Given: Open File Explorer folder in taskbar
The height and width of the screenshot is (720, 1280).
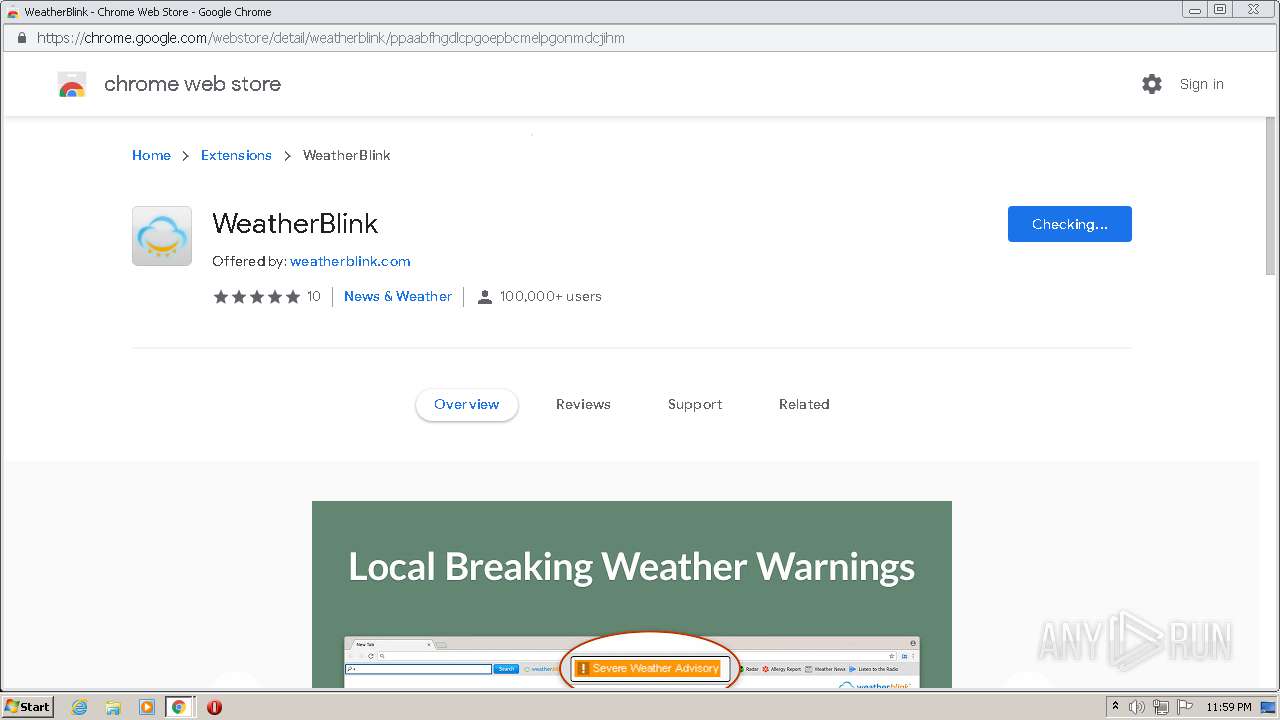Looking at the screenshot, I should click(x=113, y=707).
